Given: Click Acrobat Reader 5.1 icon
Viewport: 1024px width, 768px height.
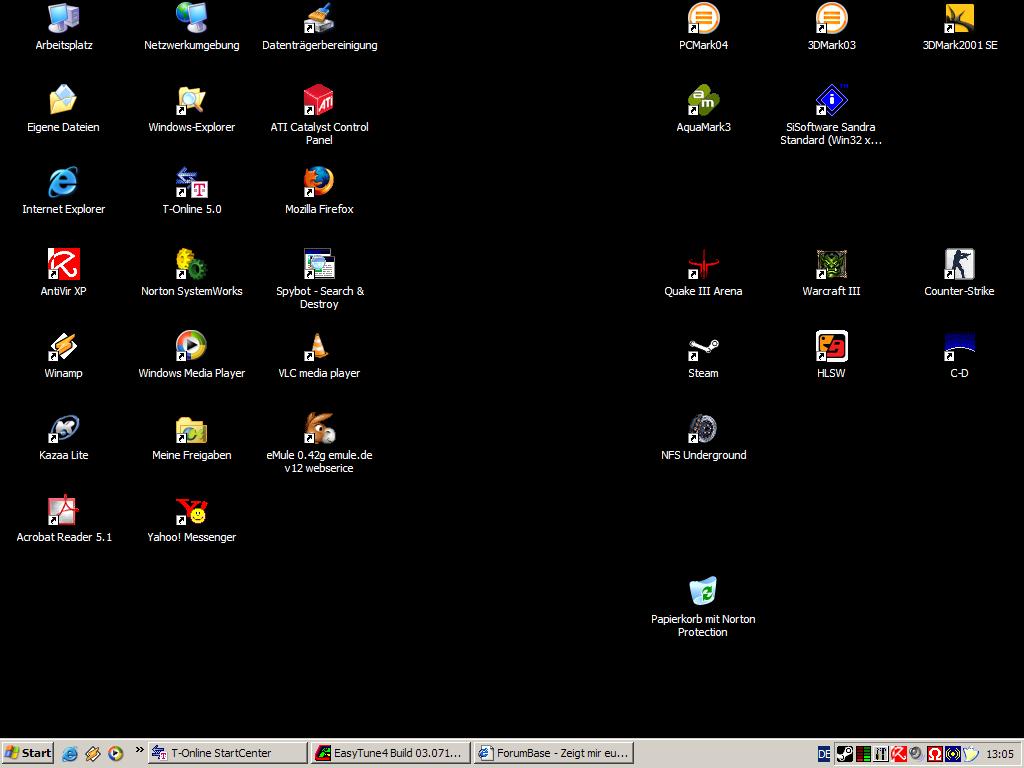Looking at the screenshot, I should [63, 519].
